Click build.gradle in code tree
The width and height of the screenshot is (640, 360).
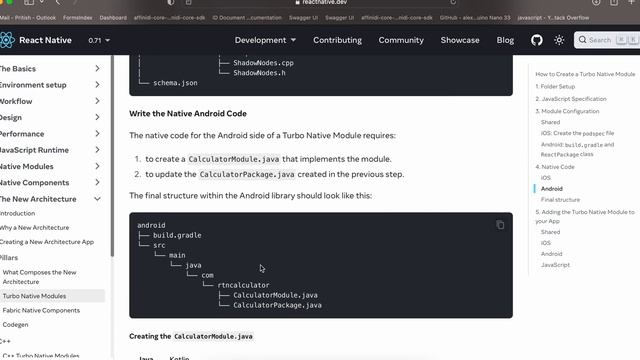click(x=177, y=235)
